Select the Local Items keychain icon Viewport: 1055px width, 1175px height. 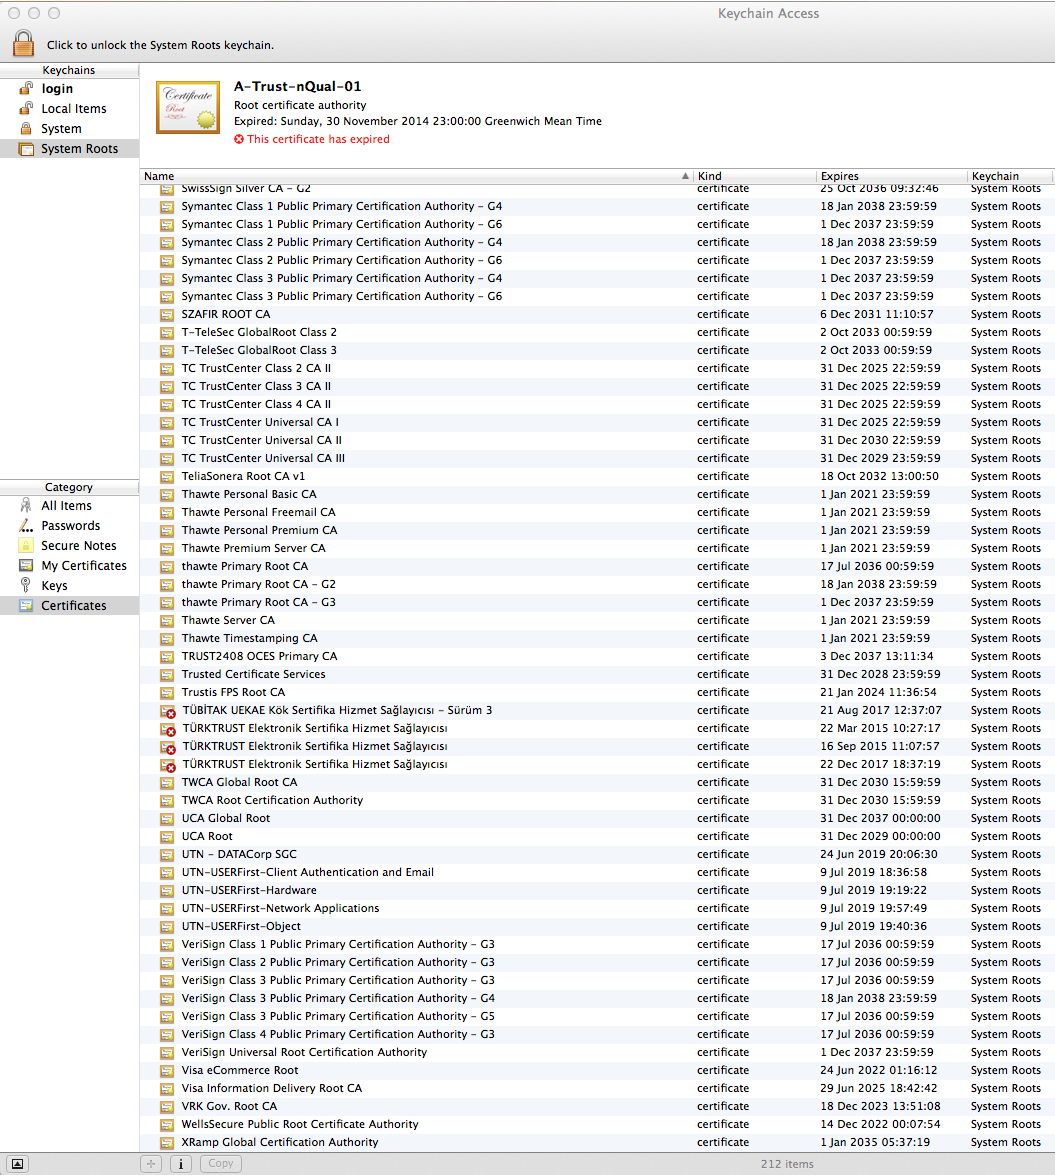(26, 109)
